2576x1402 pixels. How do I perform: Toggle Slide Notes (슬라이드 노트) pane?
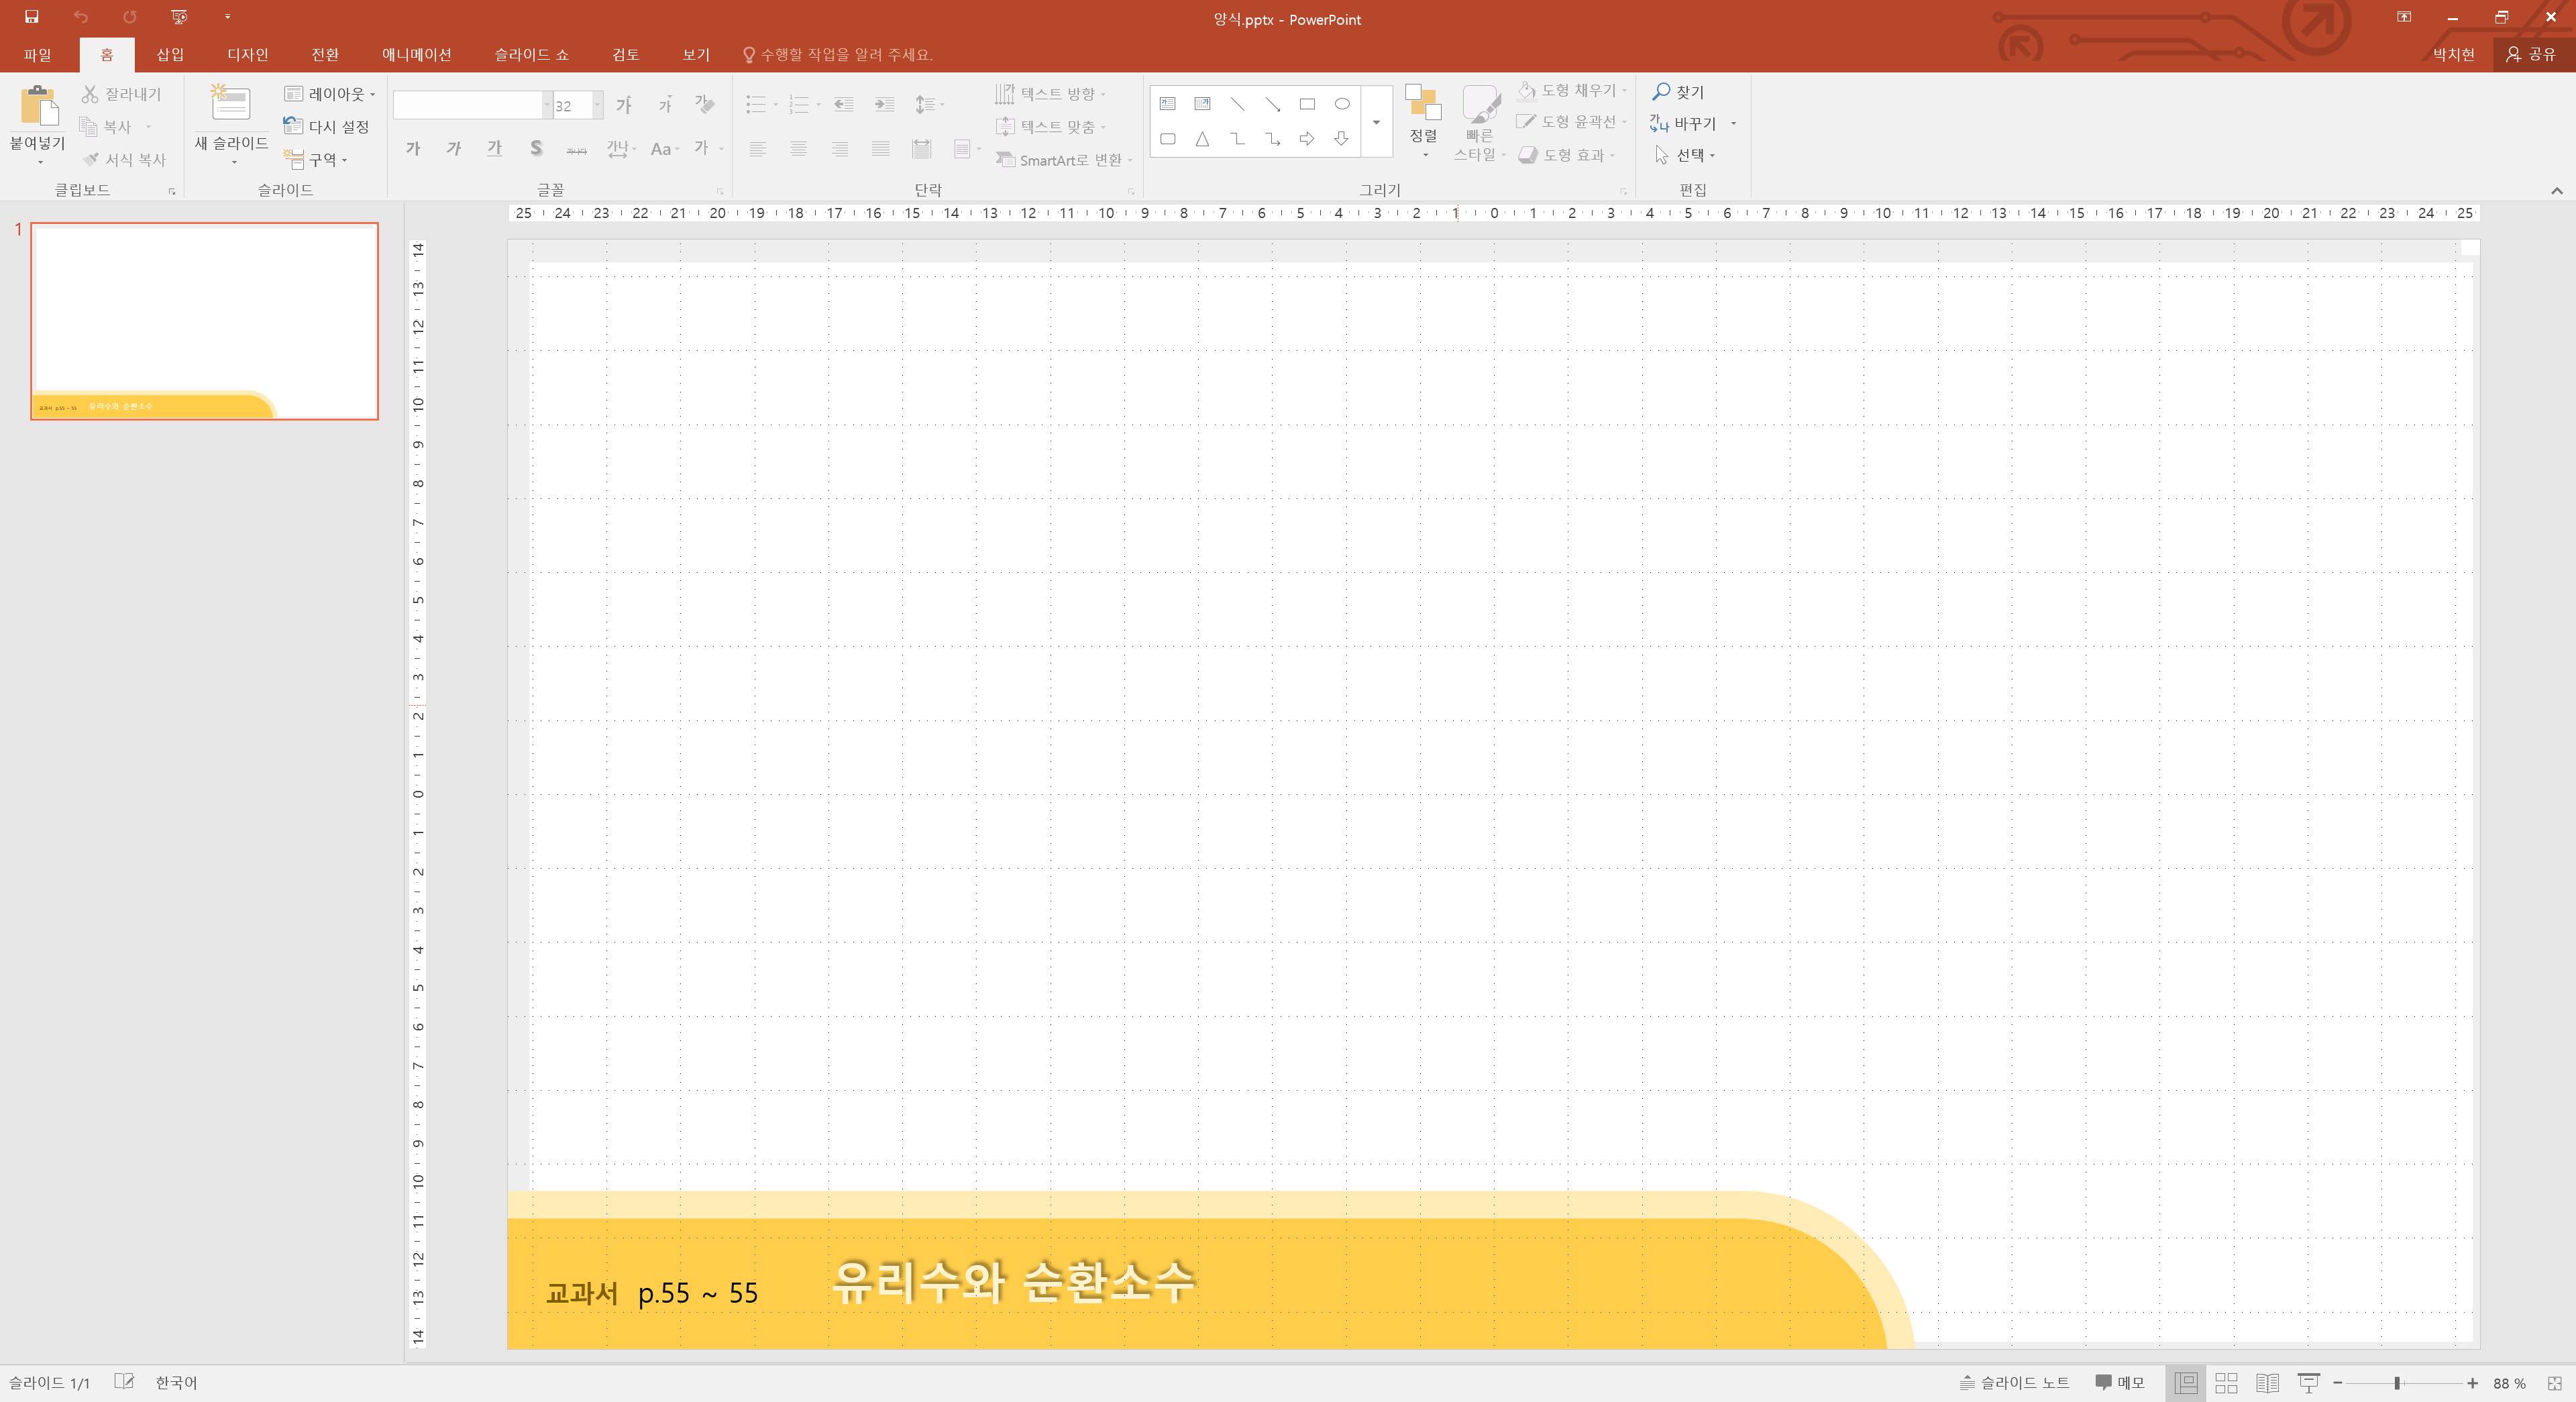click(x=2014, y=1383)
